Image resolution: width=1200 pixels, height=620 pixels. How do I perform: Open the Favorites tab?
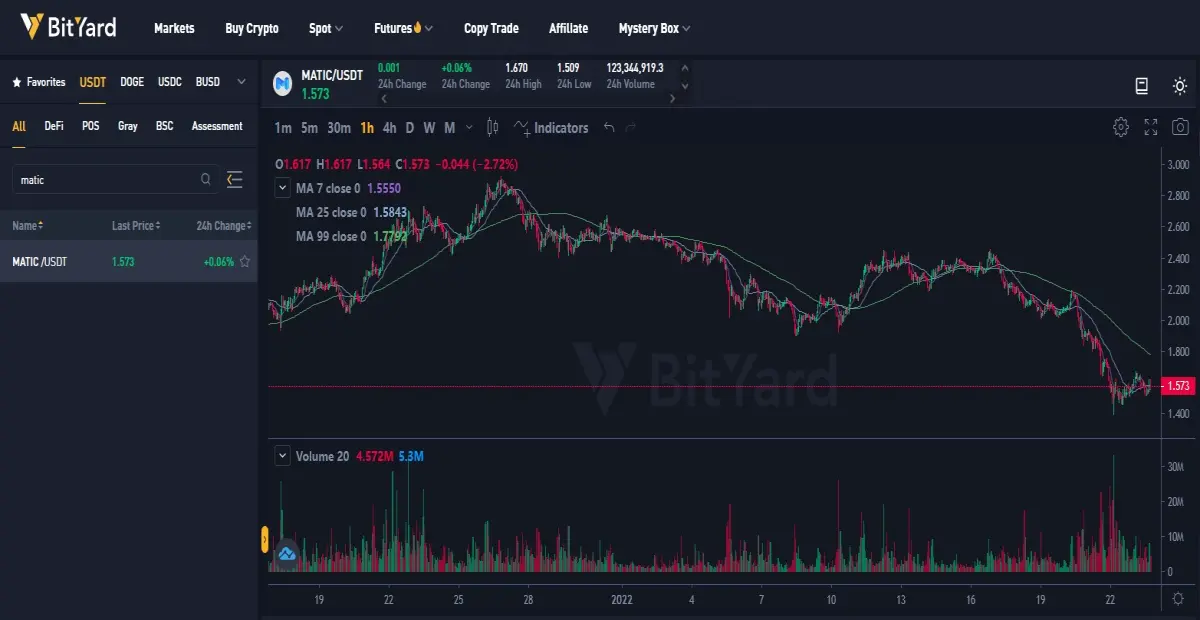click(x=39, y=82)
